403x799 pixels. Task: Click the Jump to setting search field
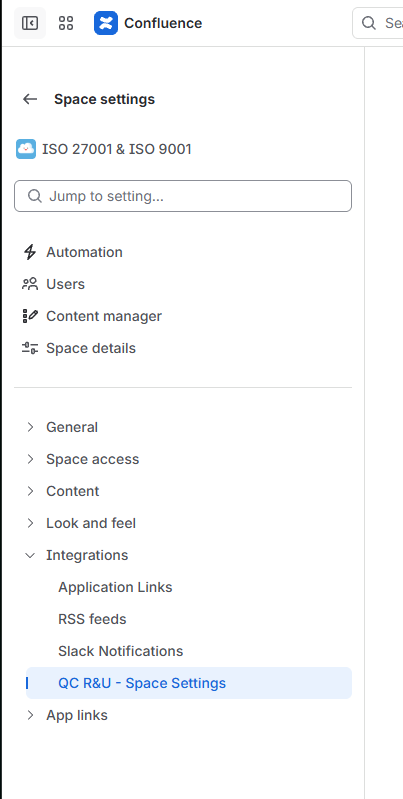tap(183, 196)
